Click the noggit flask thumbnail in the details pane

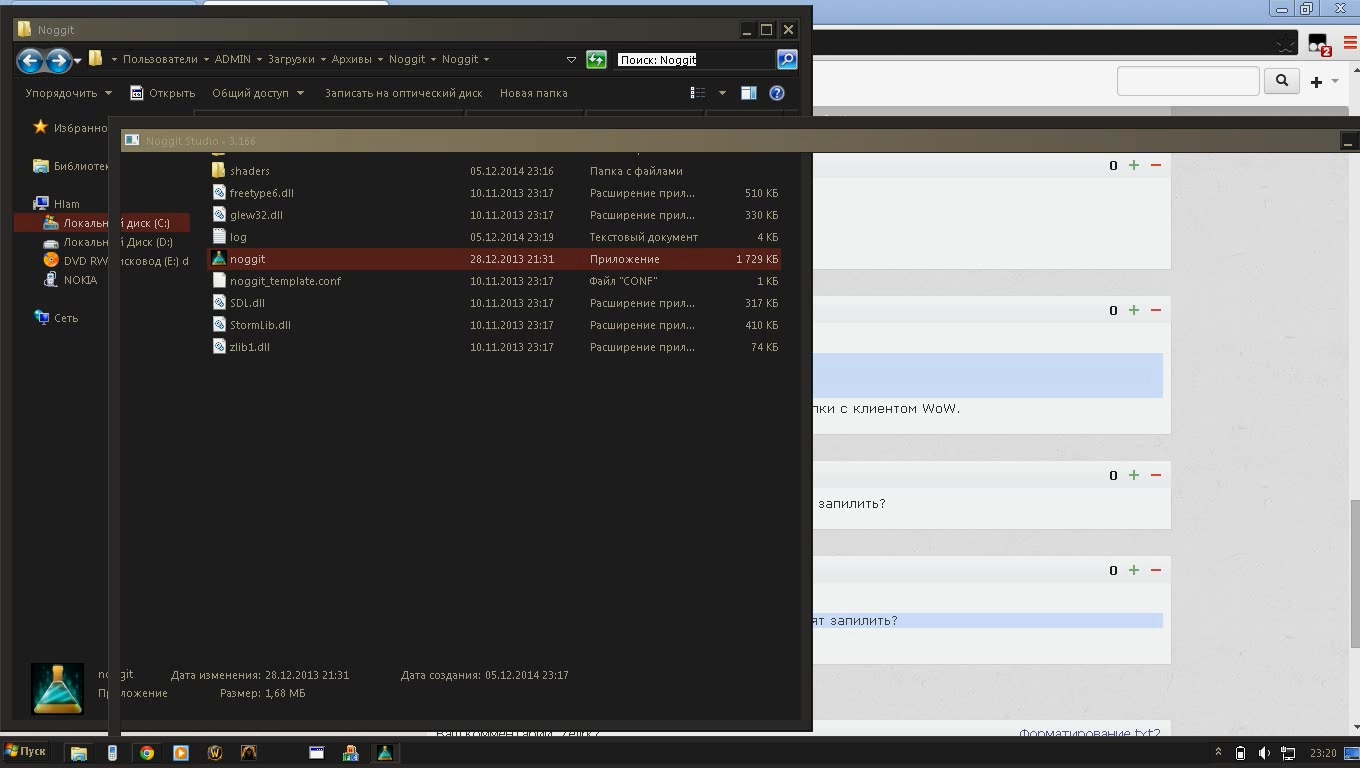[57, 688]
